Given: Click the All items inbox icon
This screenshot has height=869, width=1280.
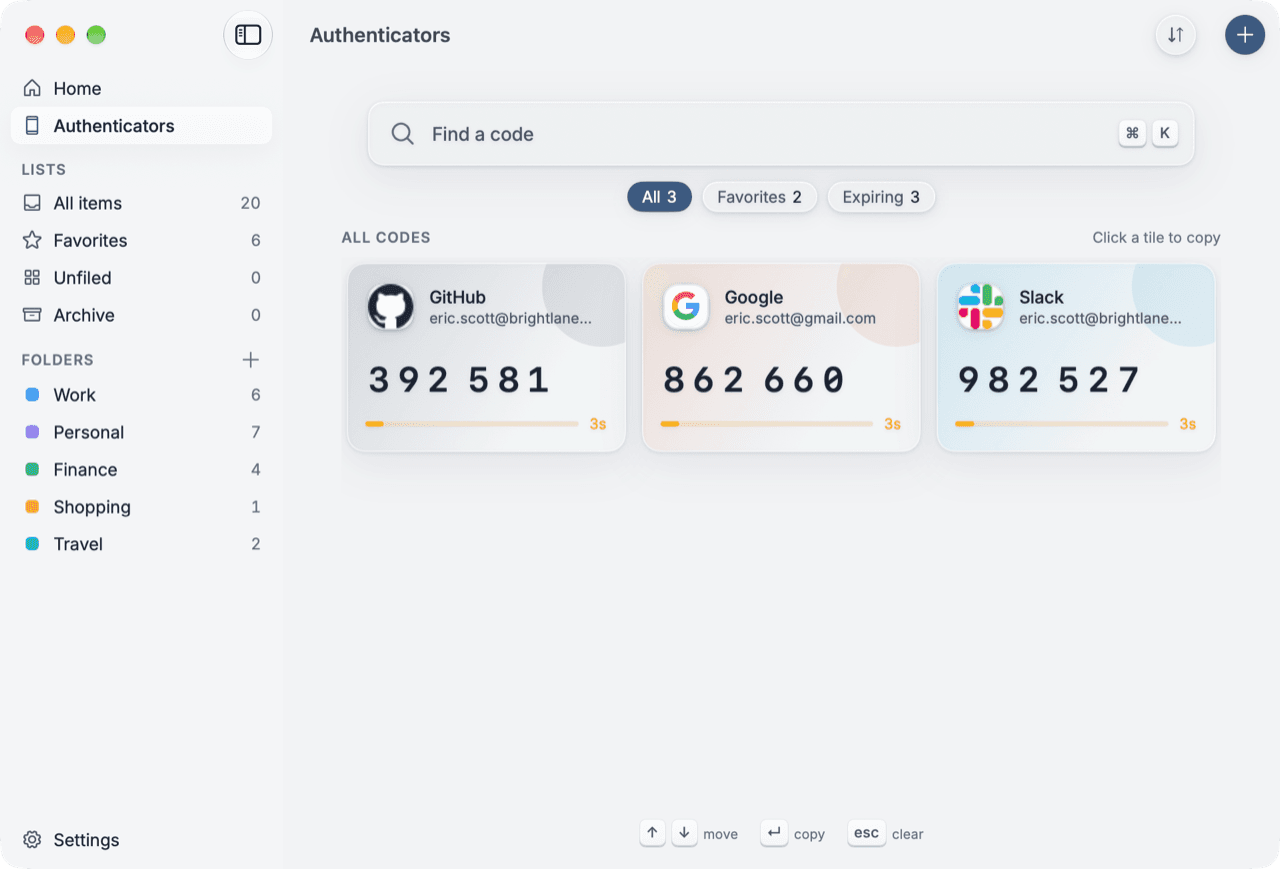Looking at the screenshot, I should [32, 203].
